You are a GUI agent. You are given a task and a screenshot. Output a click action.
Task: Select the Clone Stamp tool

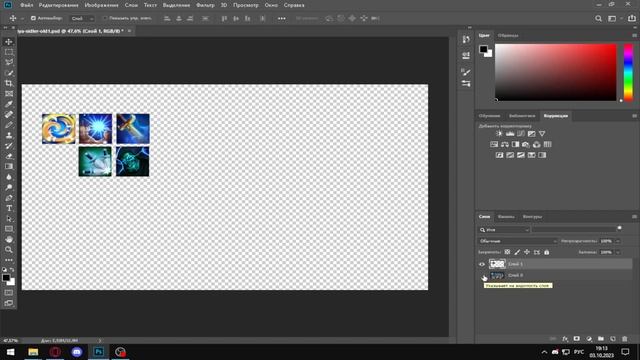click(x=9, y=136)
